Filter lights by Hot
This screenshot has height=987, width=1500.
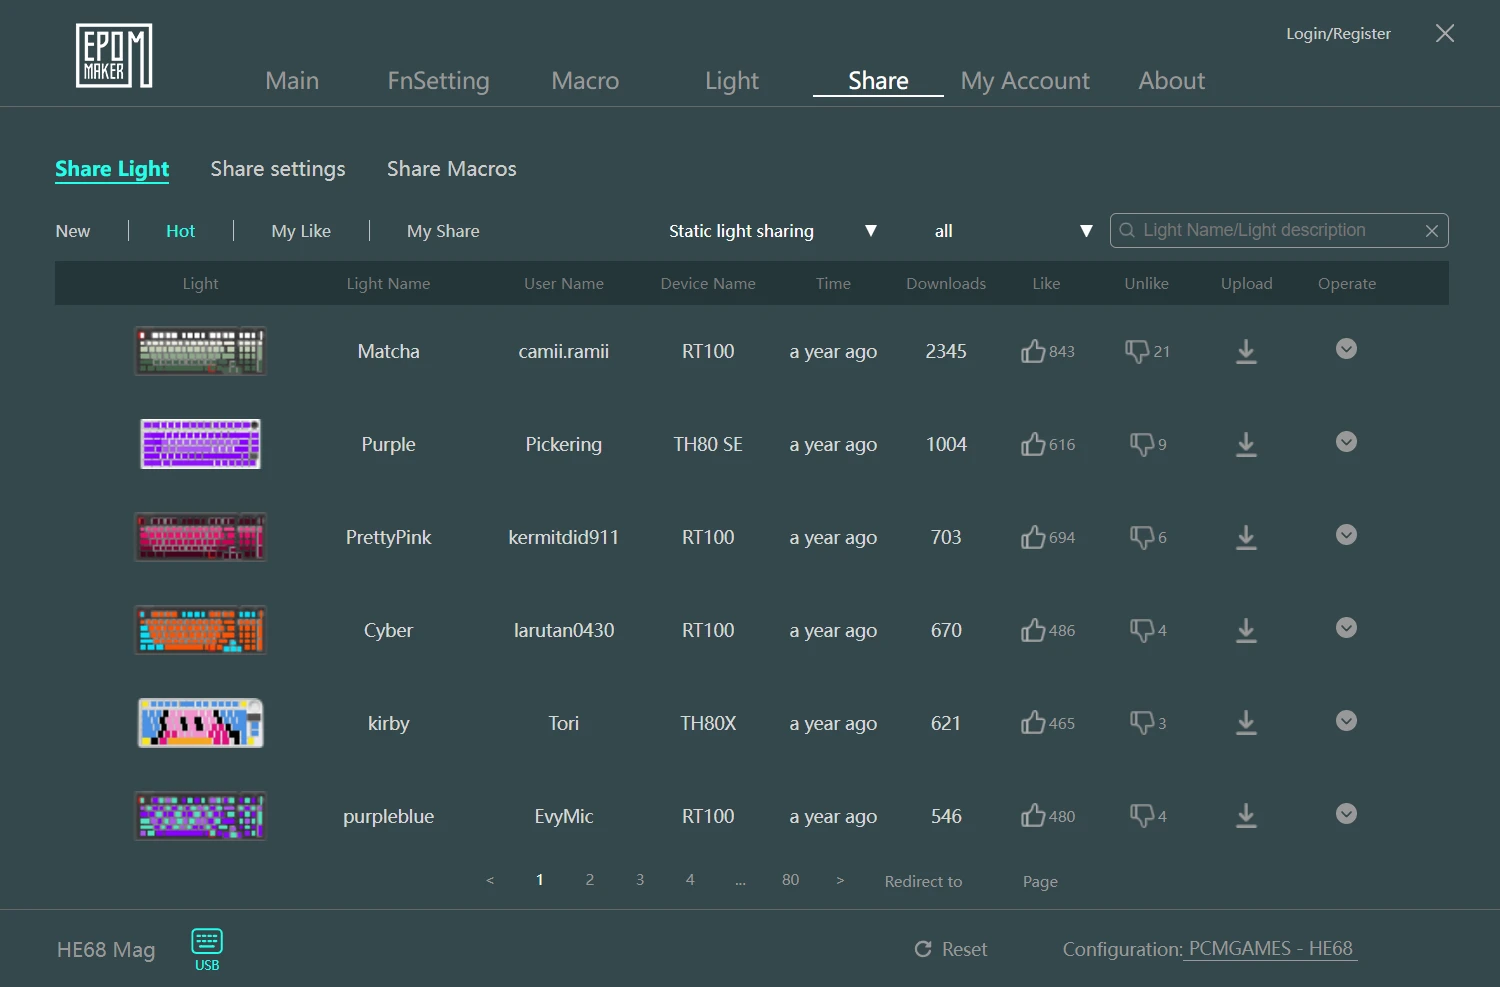(x=181, y=231)
